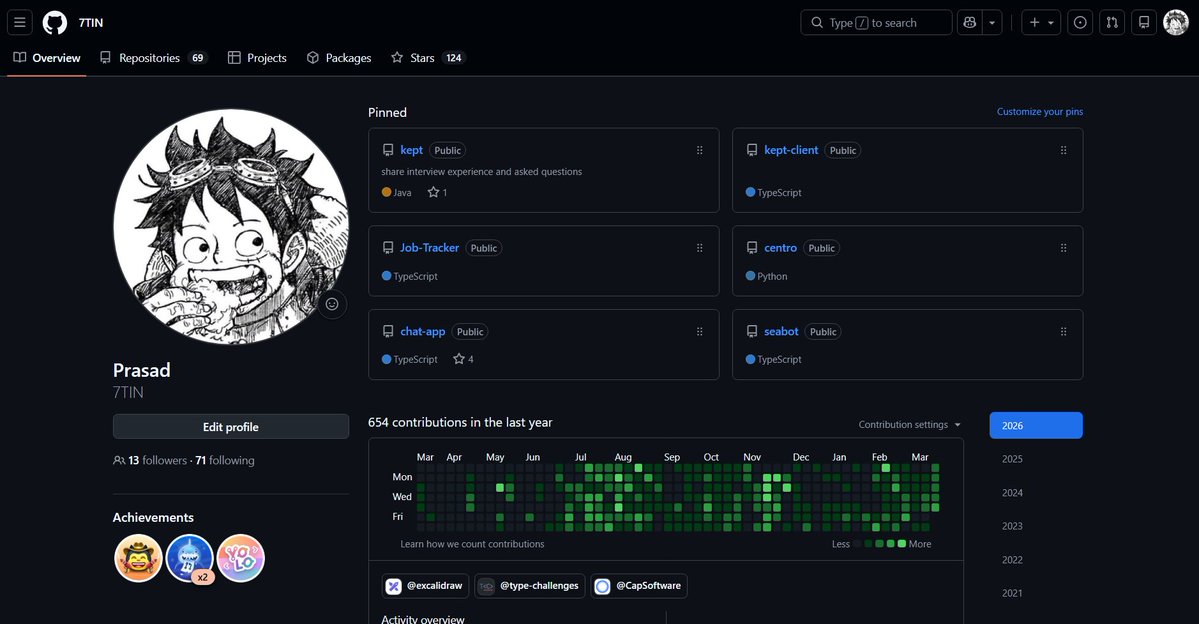Open the cowboy hat achievement badge
Screen dimensions: 1199x624
[138, 558]
